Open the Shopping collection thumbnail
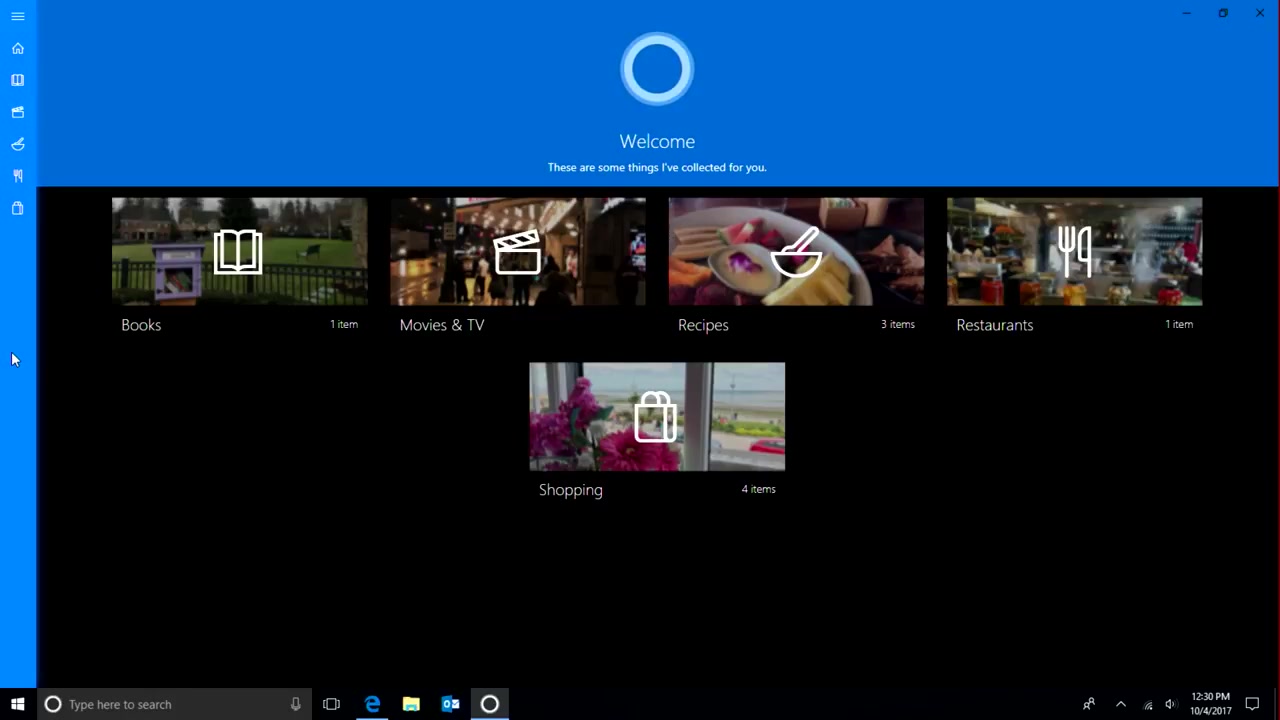The height and width of the screenshot is (720, 1280). click(x=657, y=416)
